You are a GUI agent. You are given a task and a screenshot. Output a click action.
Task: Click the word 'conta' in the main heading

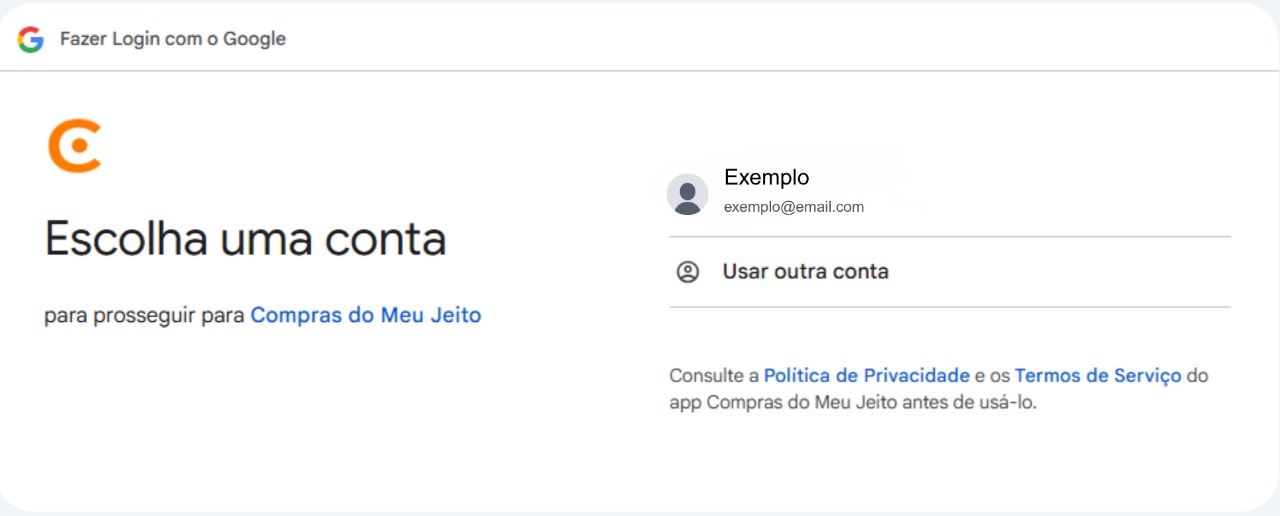387,240
